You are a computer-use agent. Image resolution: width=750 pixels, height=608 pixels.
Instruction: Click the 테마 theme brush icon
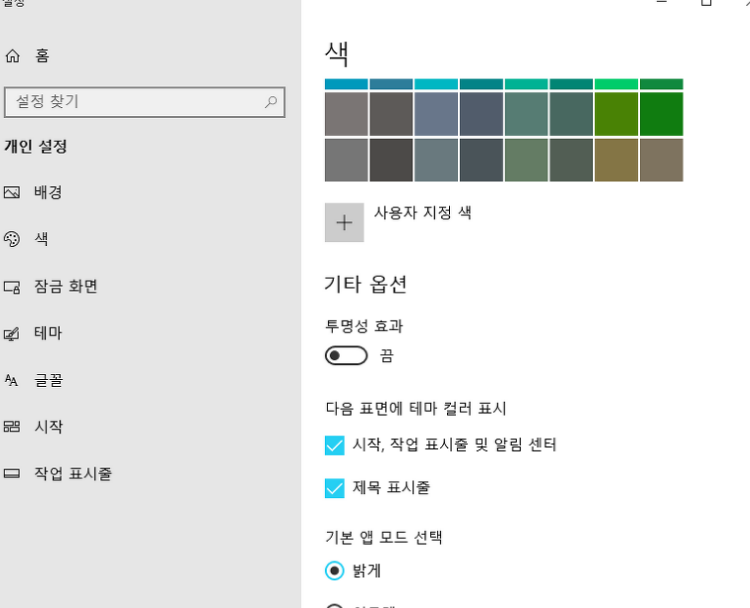click(12, 333)
